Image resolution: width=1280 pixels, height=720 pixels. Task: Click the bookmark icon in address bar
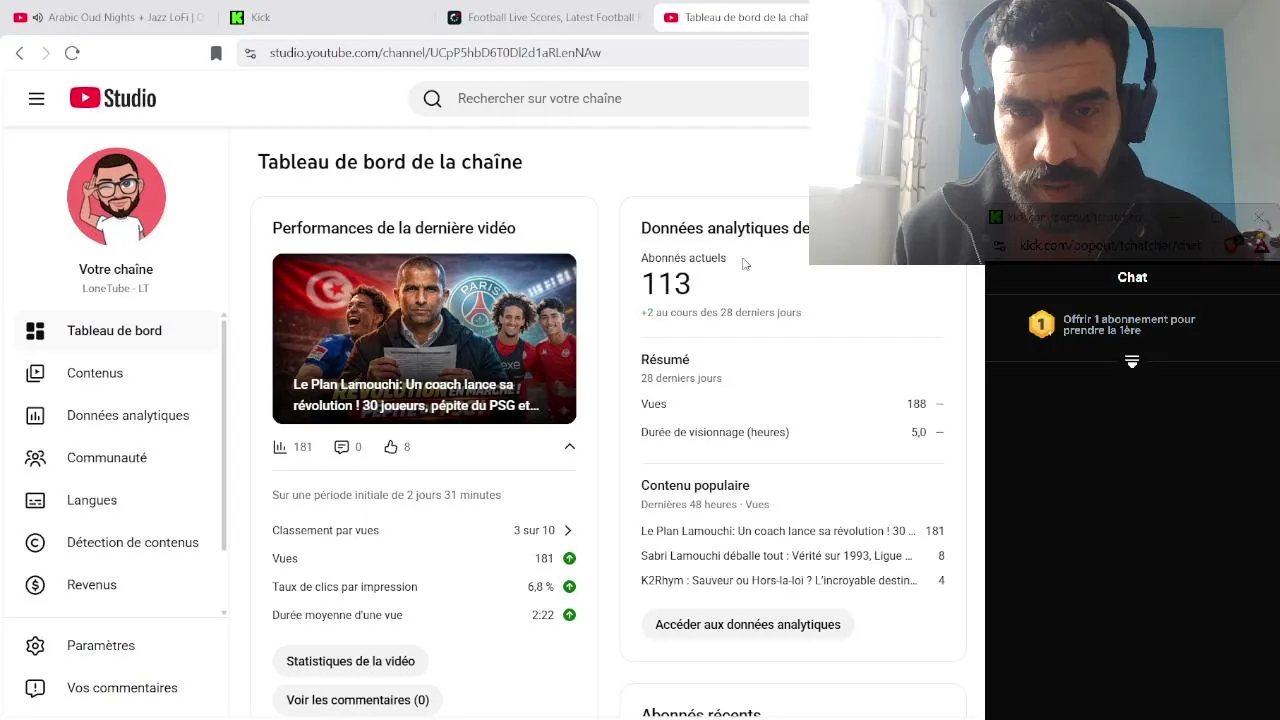click(x=216, y=53)
